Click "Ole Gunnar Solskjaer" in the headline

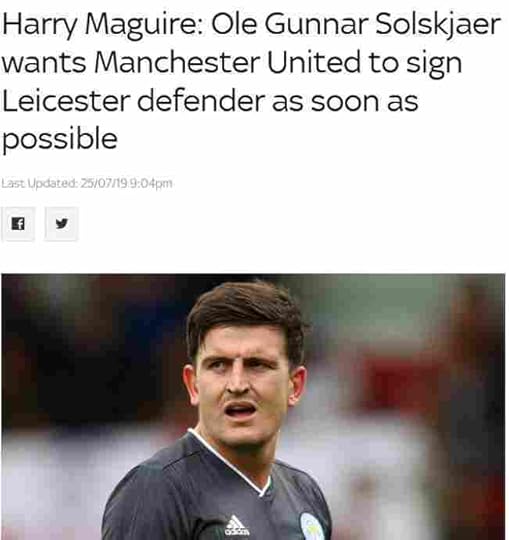pos(356,25)
